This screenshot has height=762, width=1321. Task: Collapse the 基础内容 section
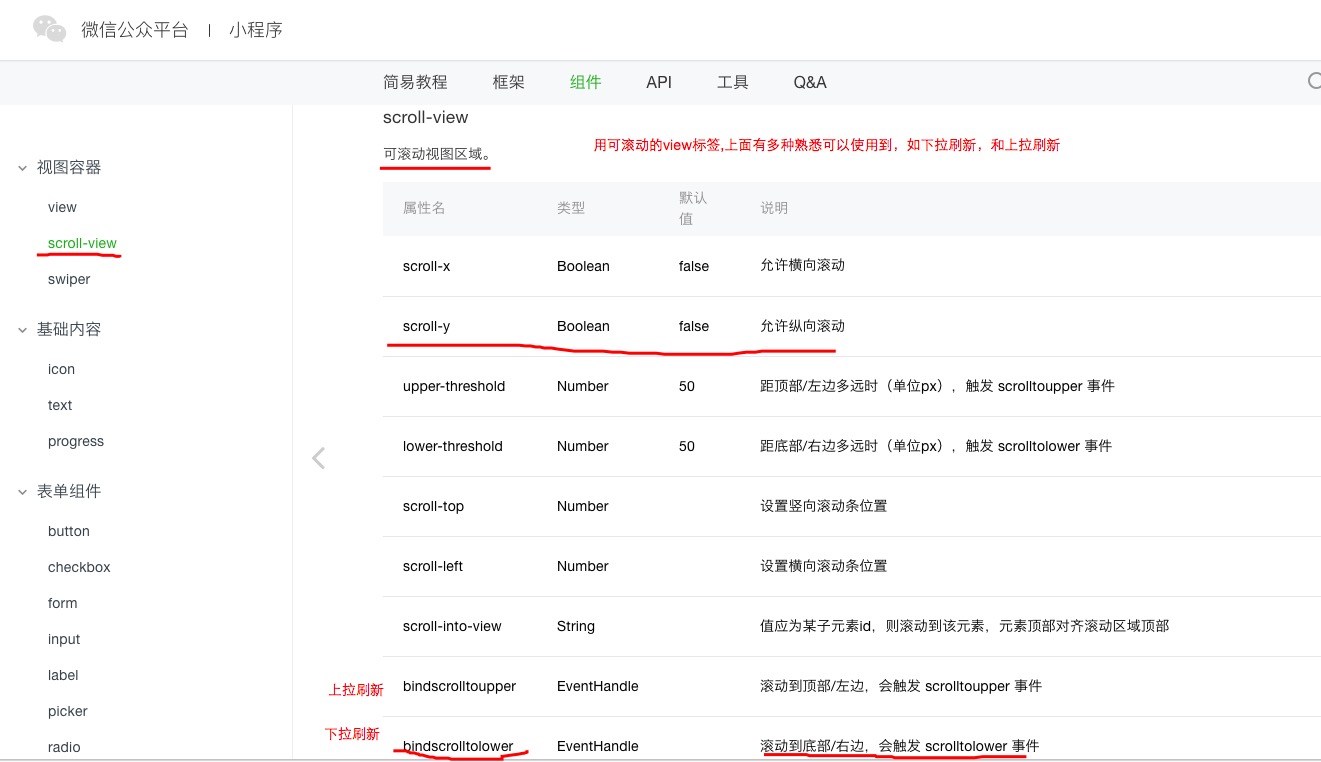[22, 330]
